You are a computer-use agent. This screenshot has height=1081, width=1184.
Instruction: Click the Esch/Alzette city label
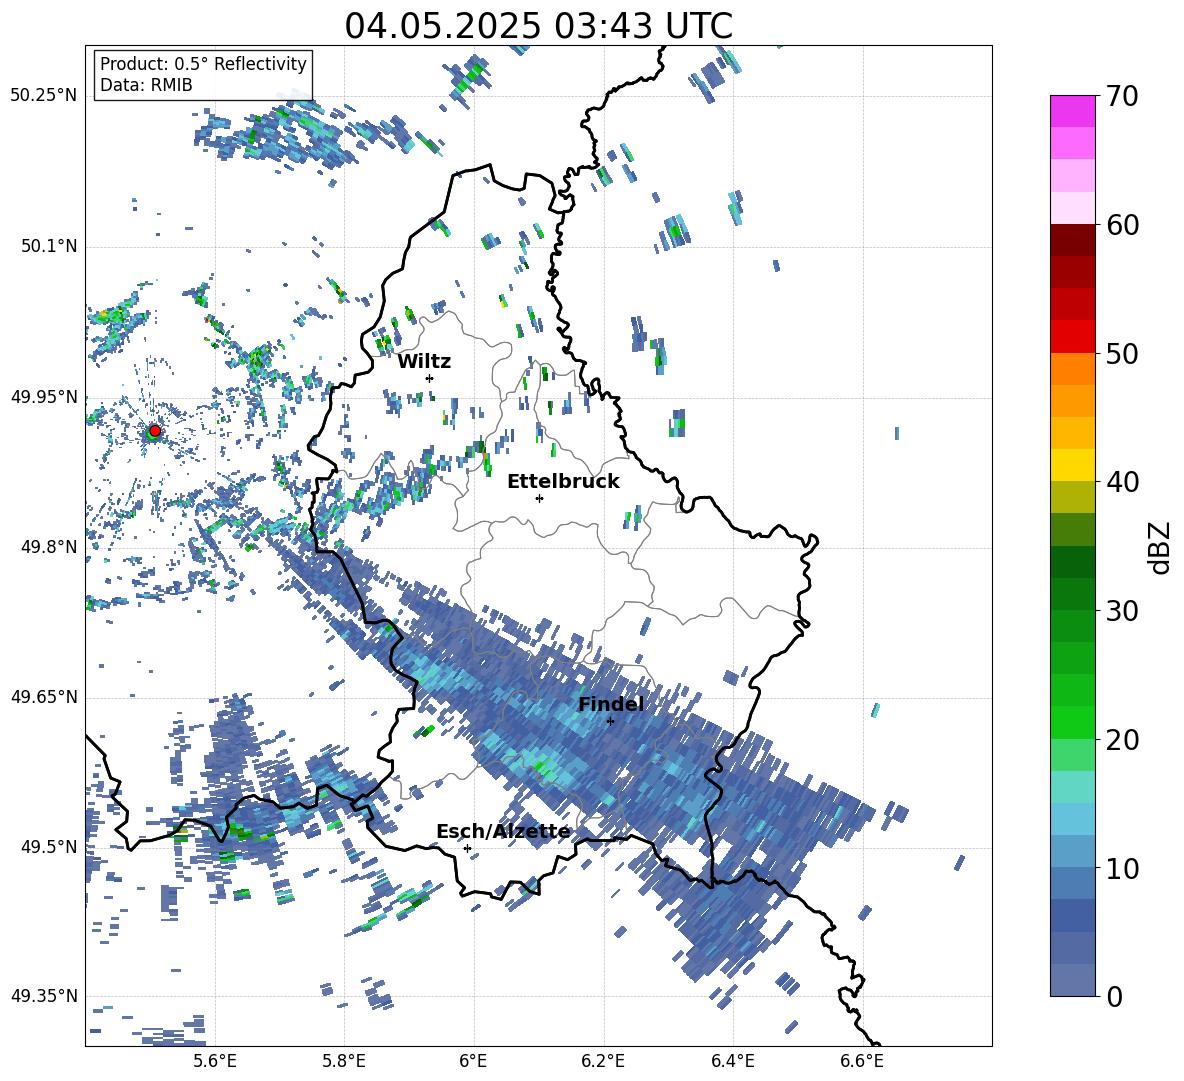[504, 832]
